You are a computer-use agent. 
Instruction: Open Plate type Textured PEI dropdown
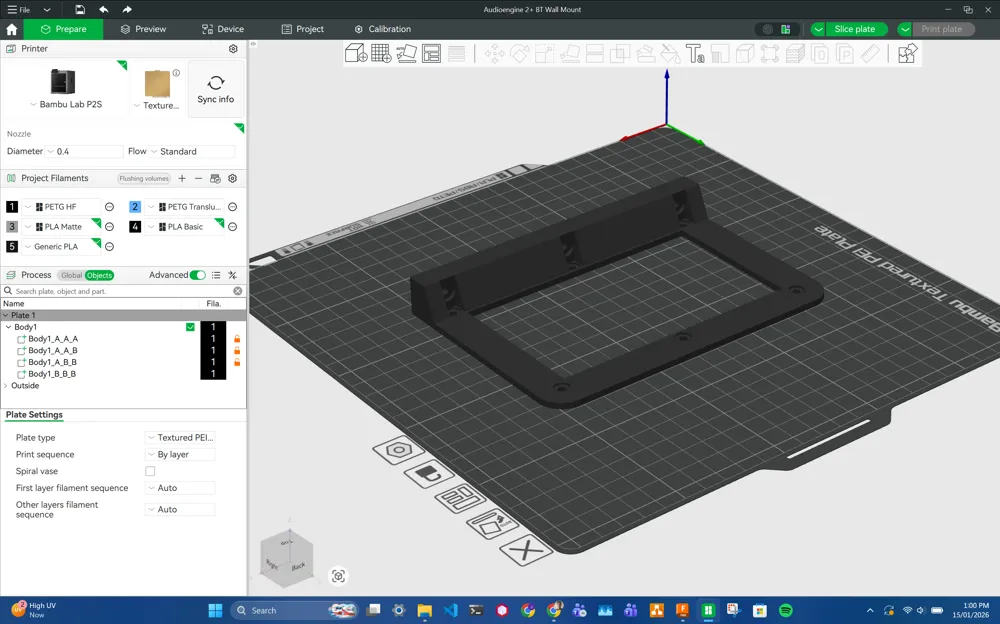coord(180,438)
